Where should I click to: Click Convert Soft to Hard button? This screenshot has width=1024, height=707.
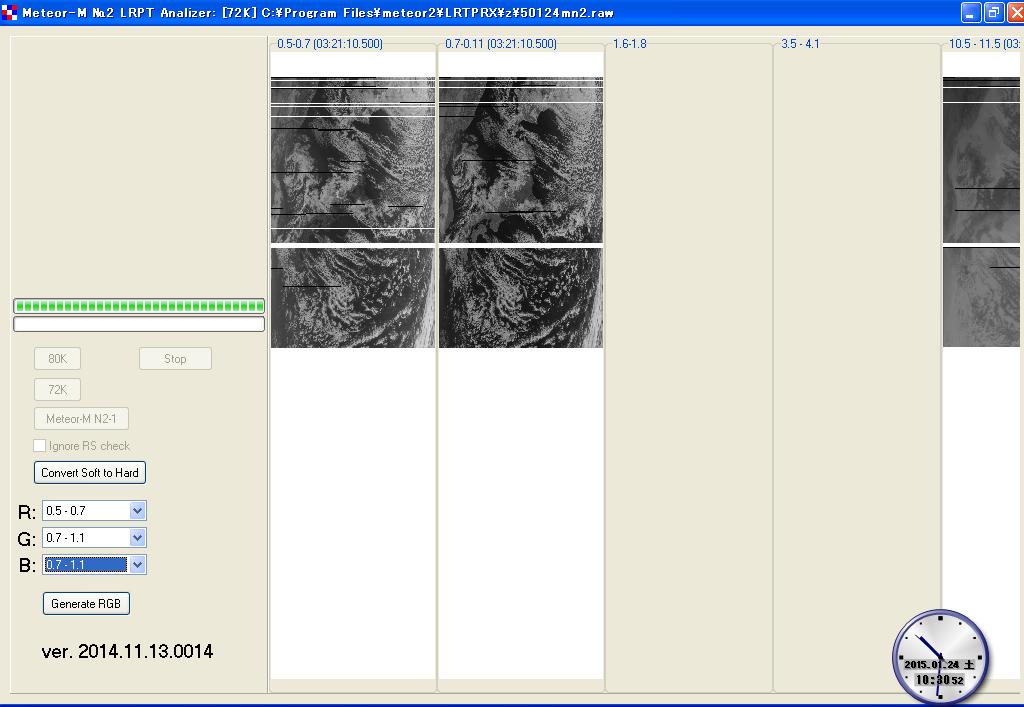point(90,472)
